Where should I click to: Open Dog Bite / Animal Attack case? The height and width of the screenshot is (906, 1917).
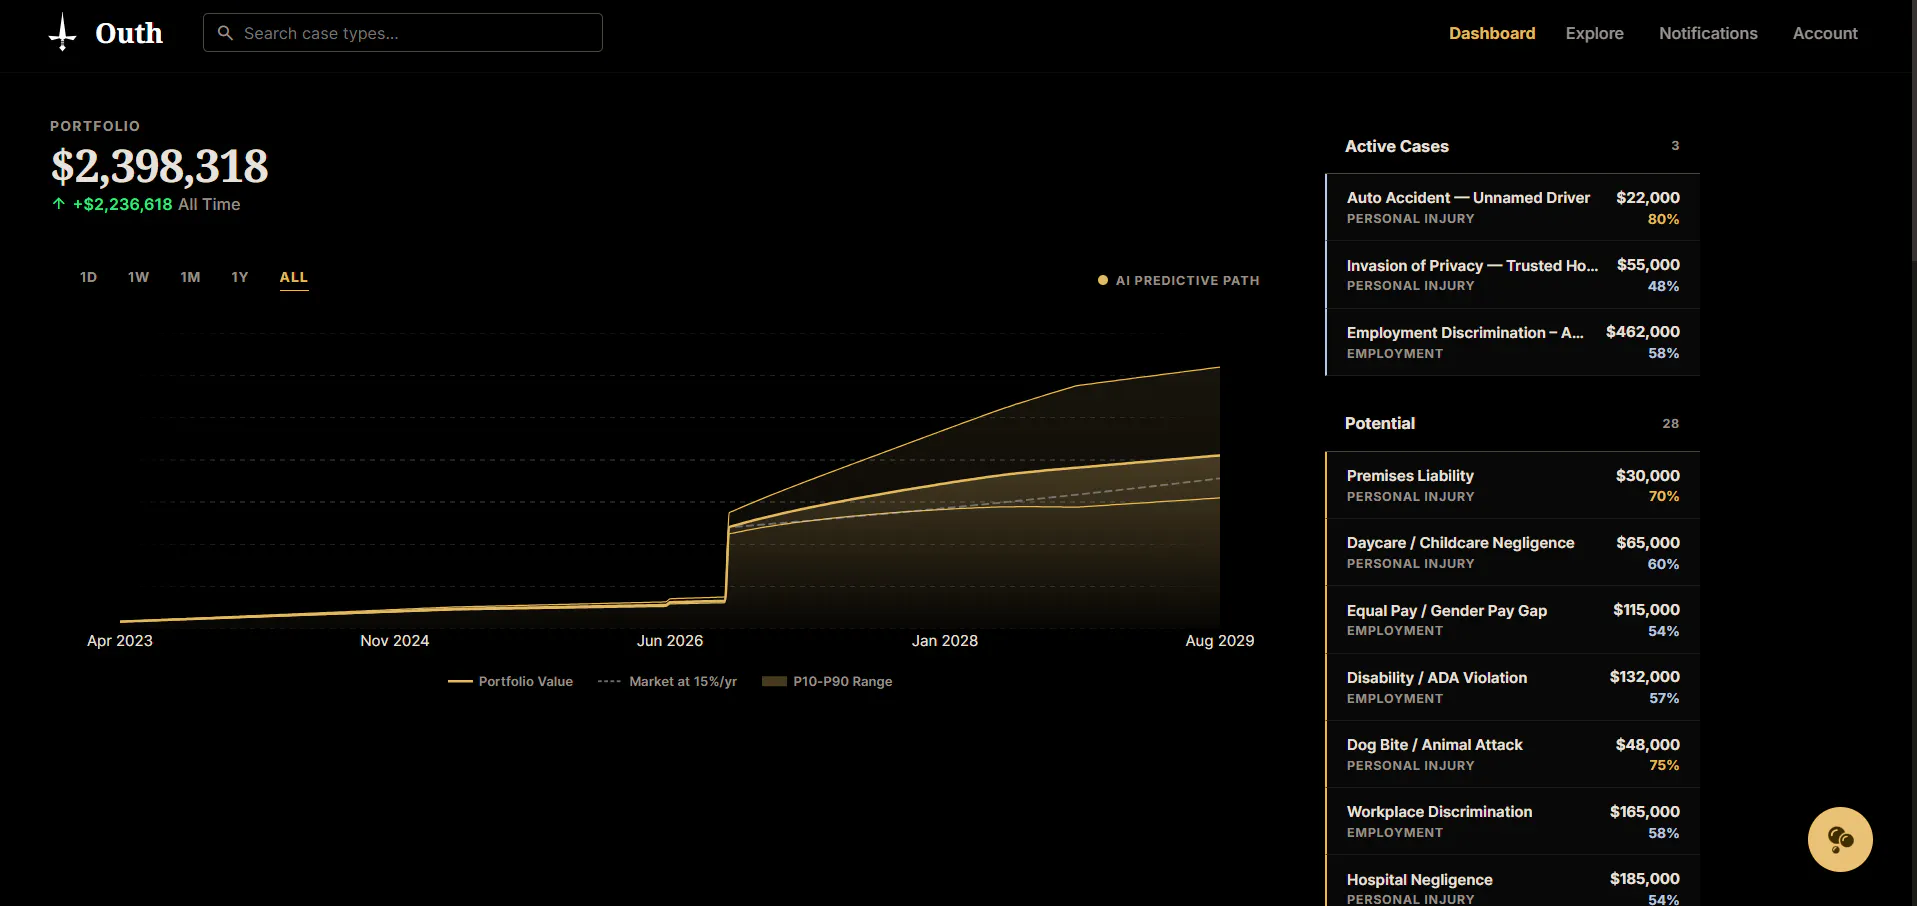pyautogui.click(x=1512, y=754)
